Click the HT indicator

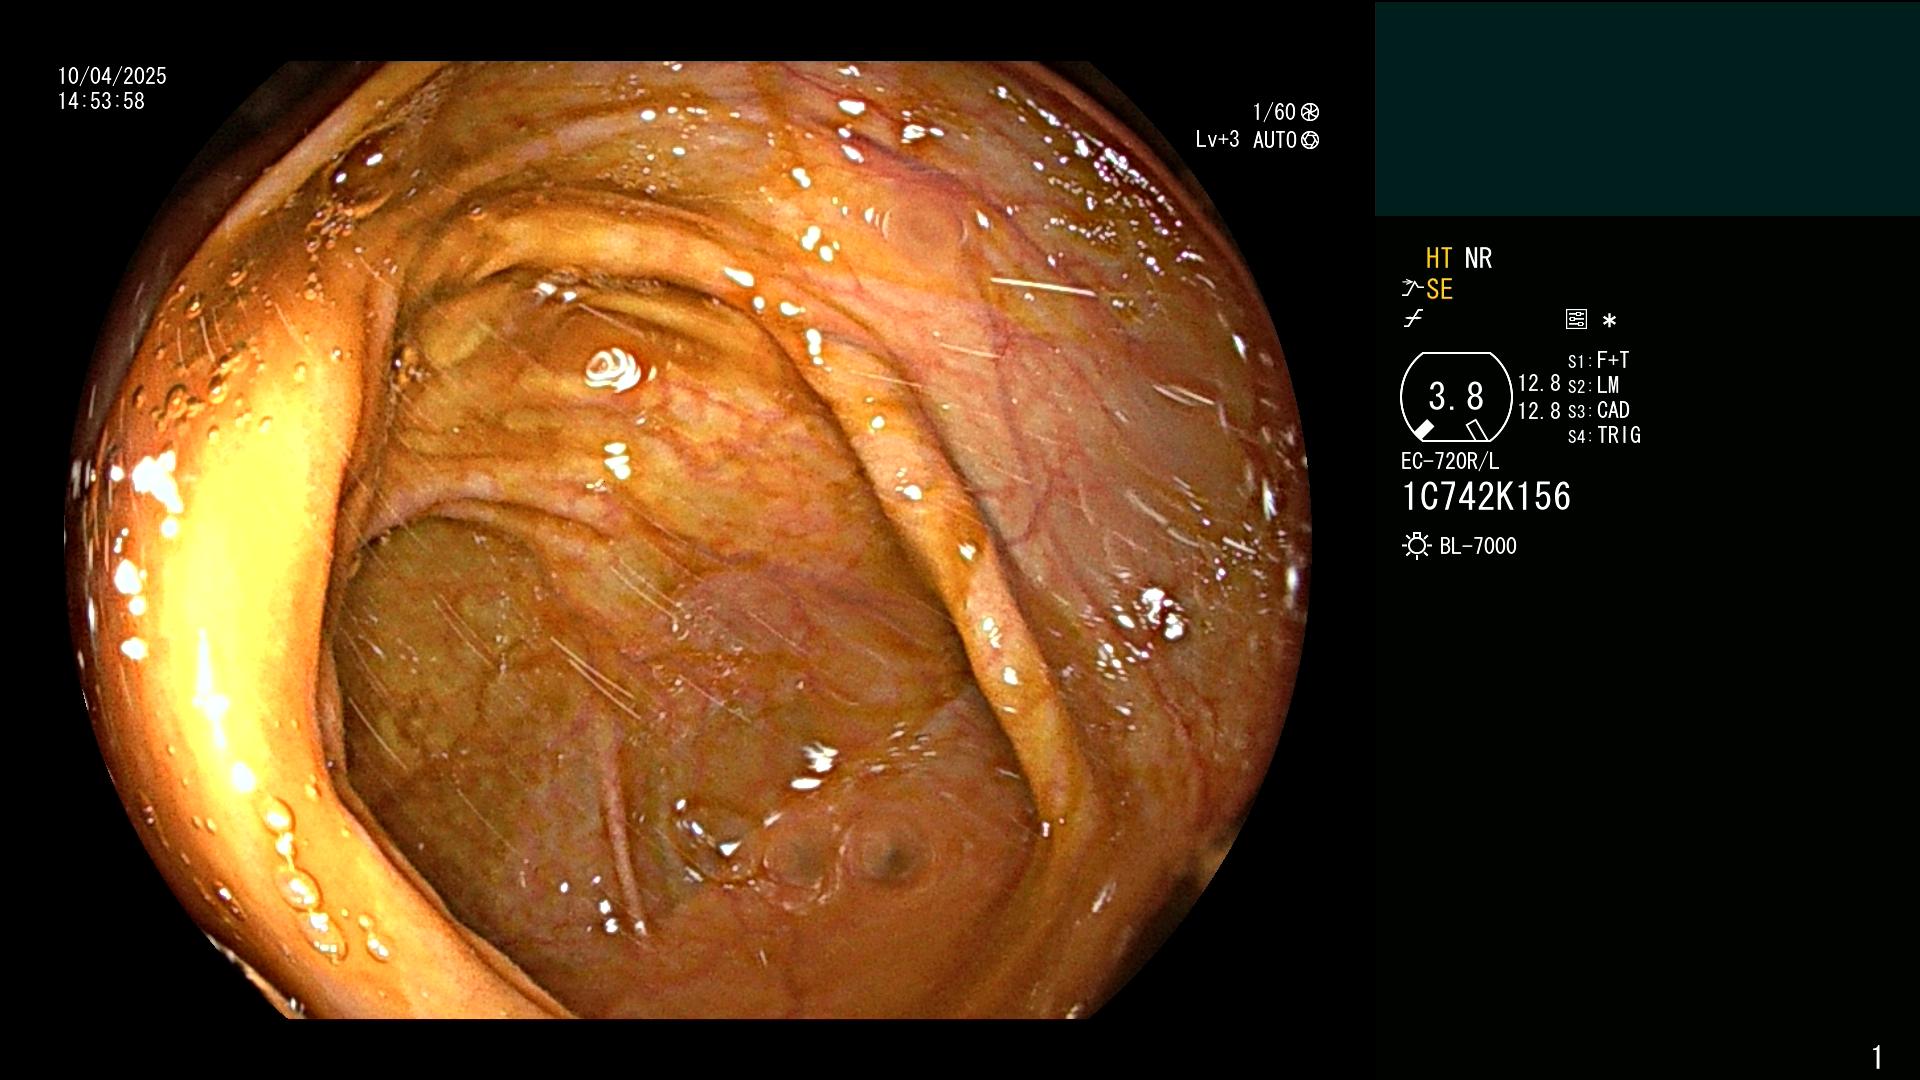pos(1438,258)
